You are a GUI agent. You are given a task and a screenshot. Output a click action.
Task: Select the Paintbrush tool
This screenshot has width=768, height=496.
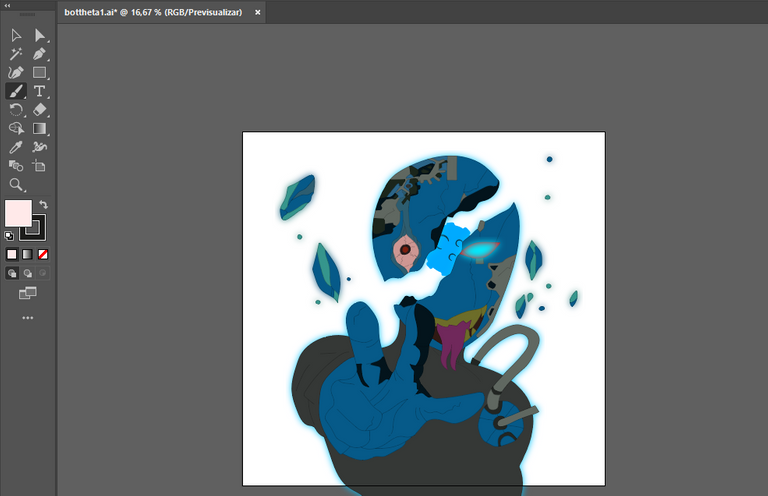click(x=16, y=91)
